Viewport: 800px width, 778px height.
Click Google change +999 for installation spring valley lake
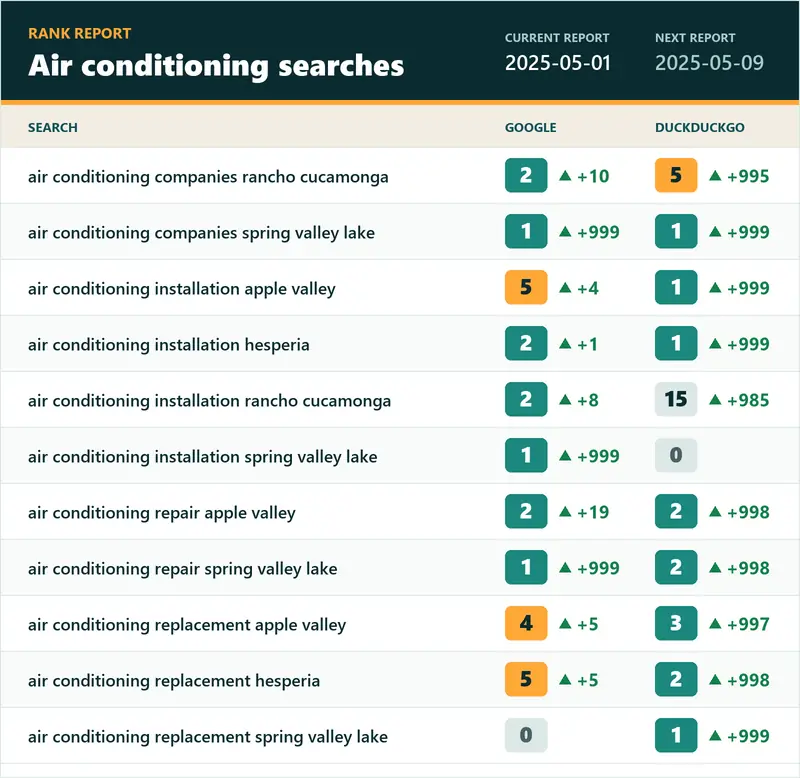(589, 456)
